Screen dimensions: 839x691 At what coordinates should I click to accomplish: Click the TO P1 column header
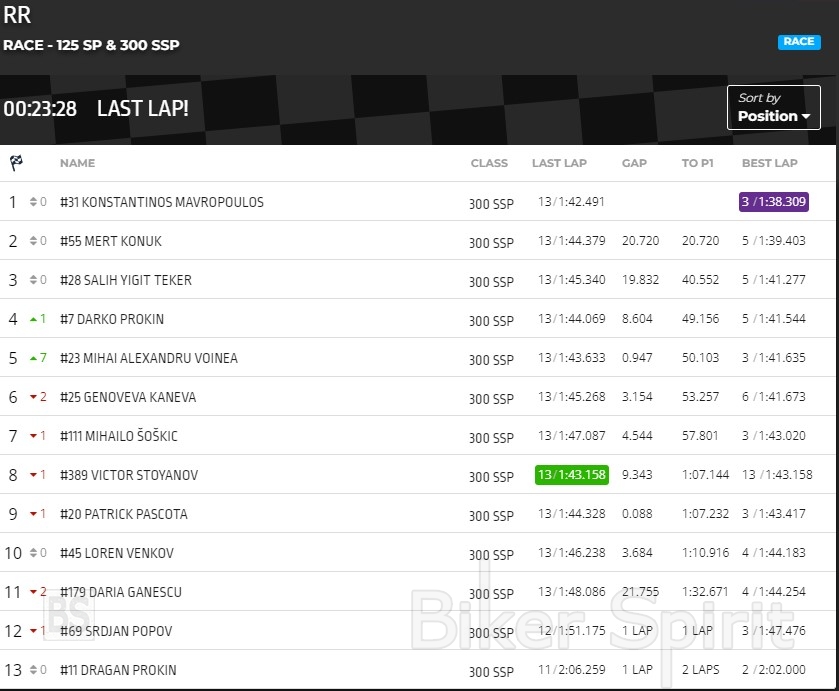[x=697, y=163]
